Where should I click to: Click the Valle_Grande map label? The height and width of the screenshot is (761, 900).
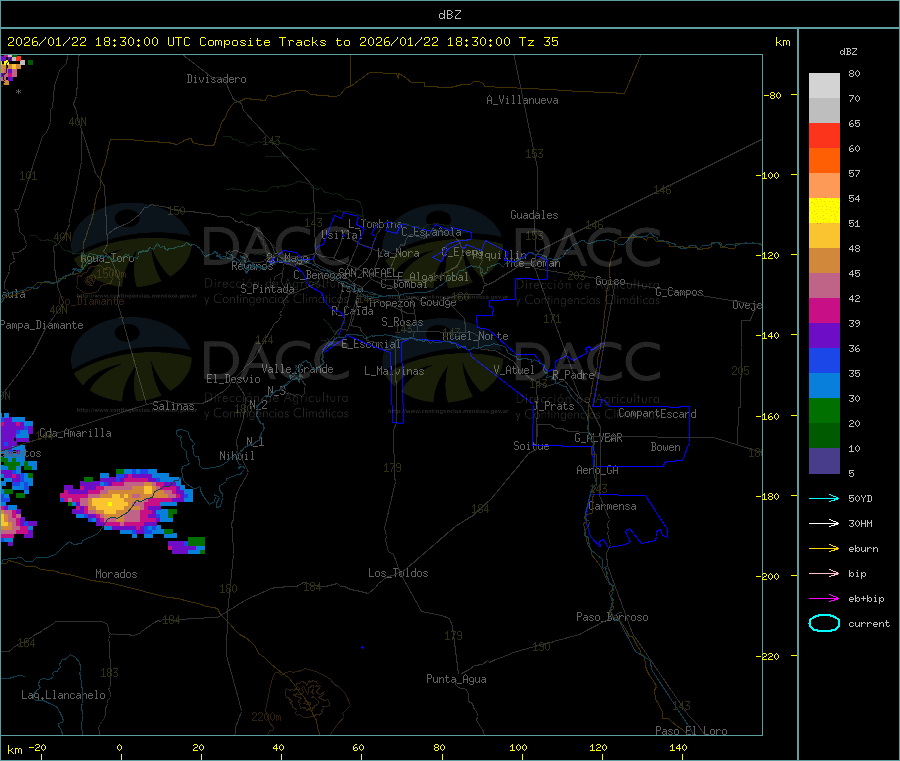coord(297,369)
